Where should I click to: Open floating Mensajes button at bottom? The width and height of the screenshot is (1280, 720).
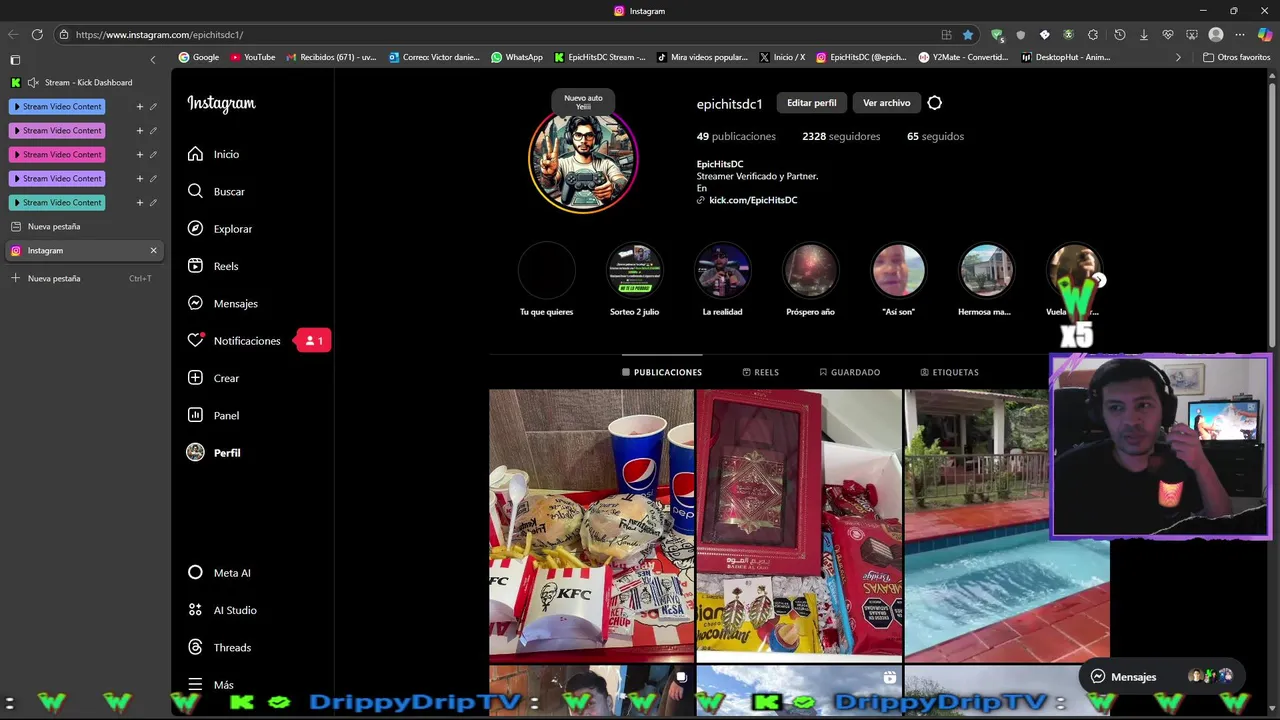click(1162, 677)
